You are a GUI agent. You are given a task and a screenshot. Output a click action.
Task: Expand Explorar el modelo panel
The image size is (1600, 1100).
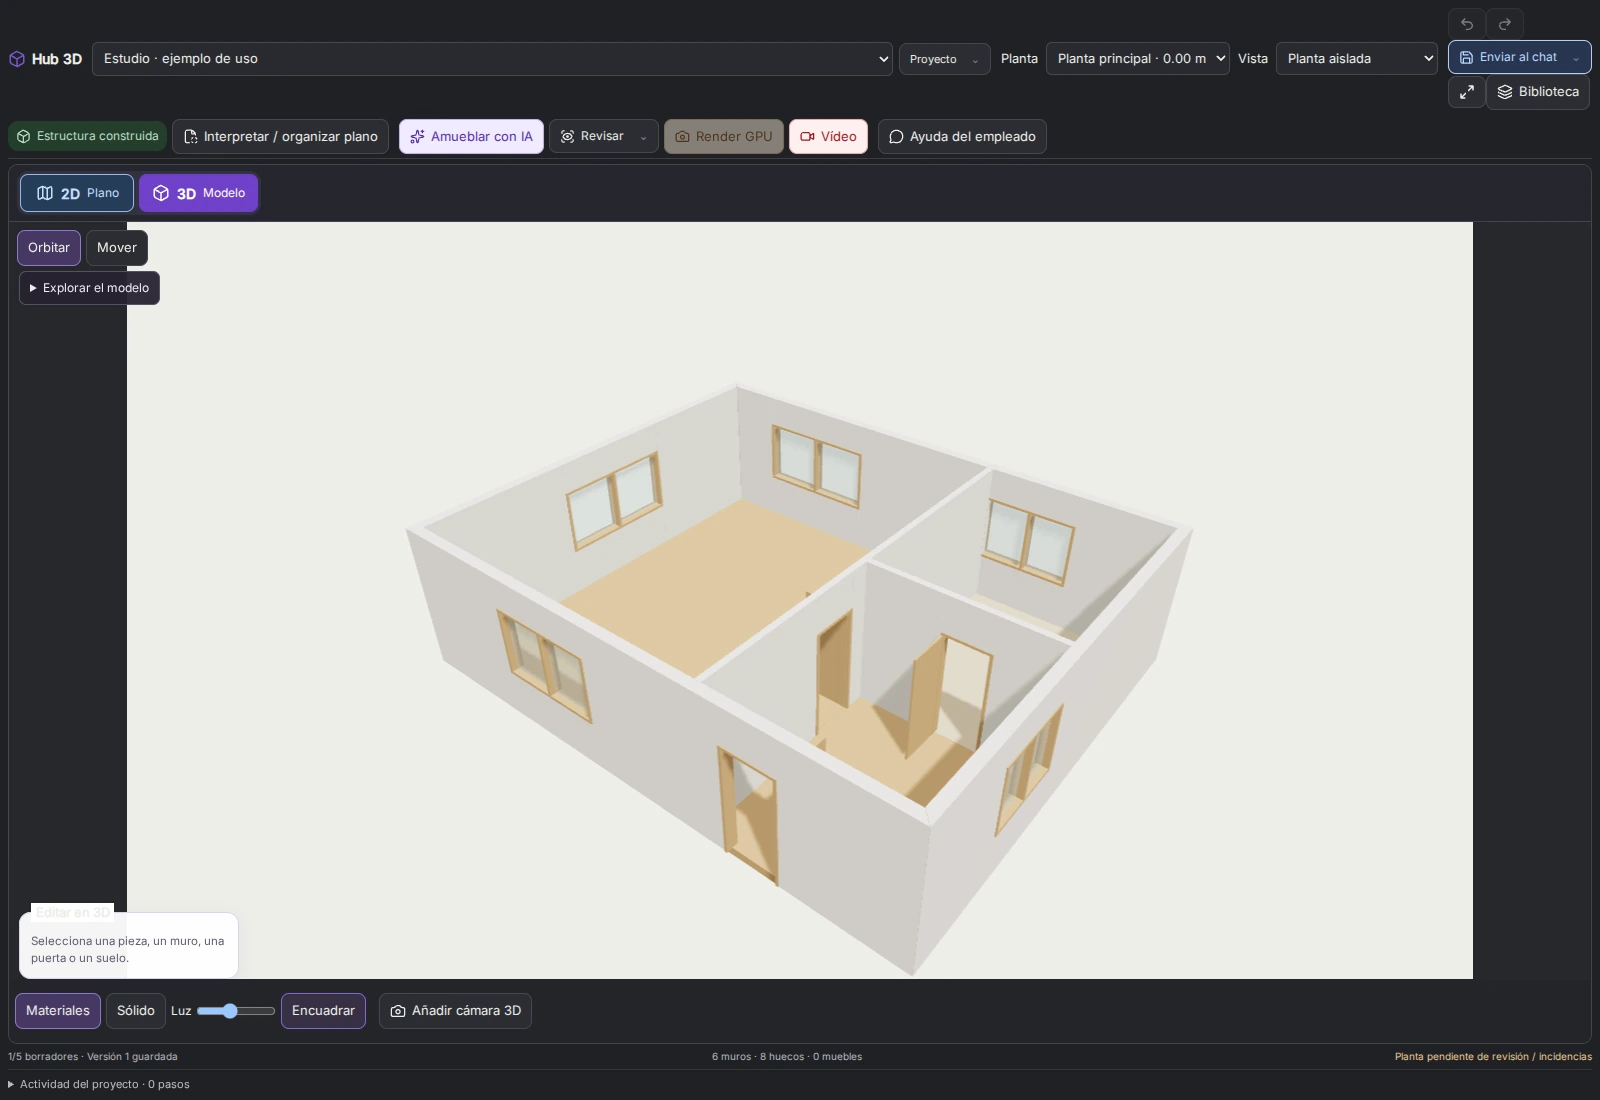pyautogui.click(x=89, y=288)
